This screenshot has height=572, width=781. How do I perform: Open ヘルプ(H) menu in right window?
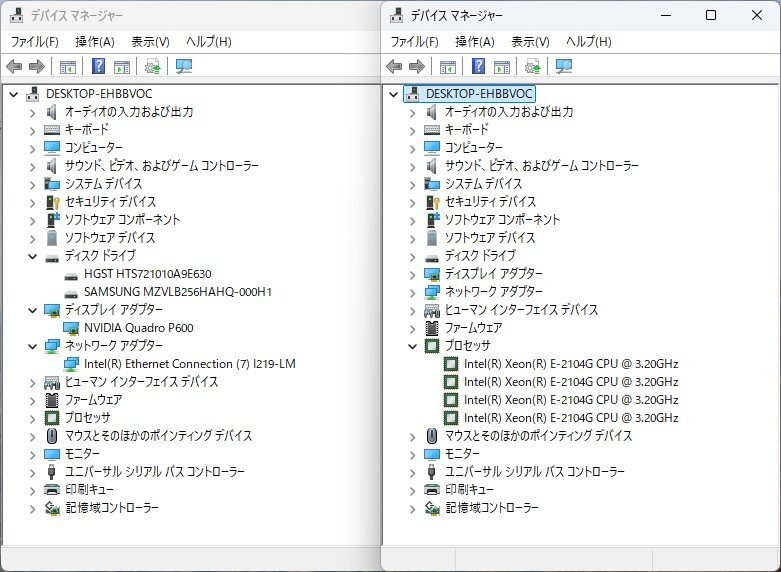tap(589, 41)
